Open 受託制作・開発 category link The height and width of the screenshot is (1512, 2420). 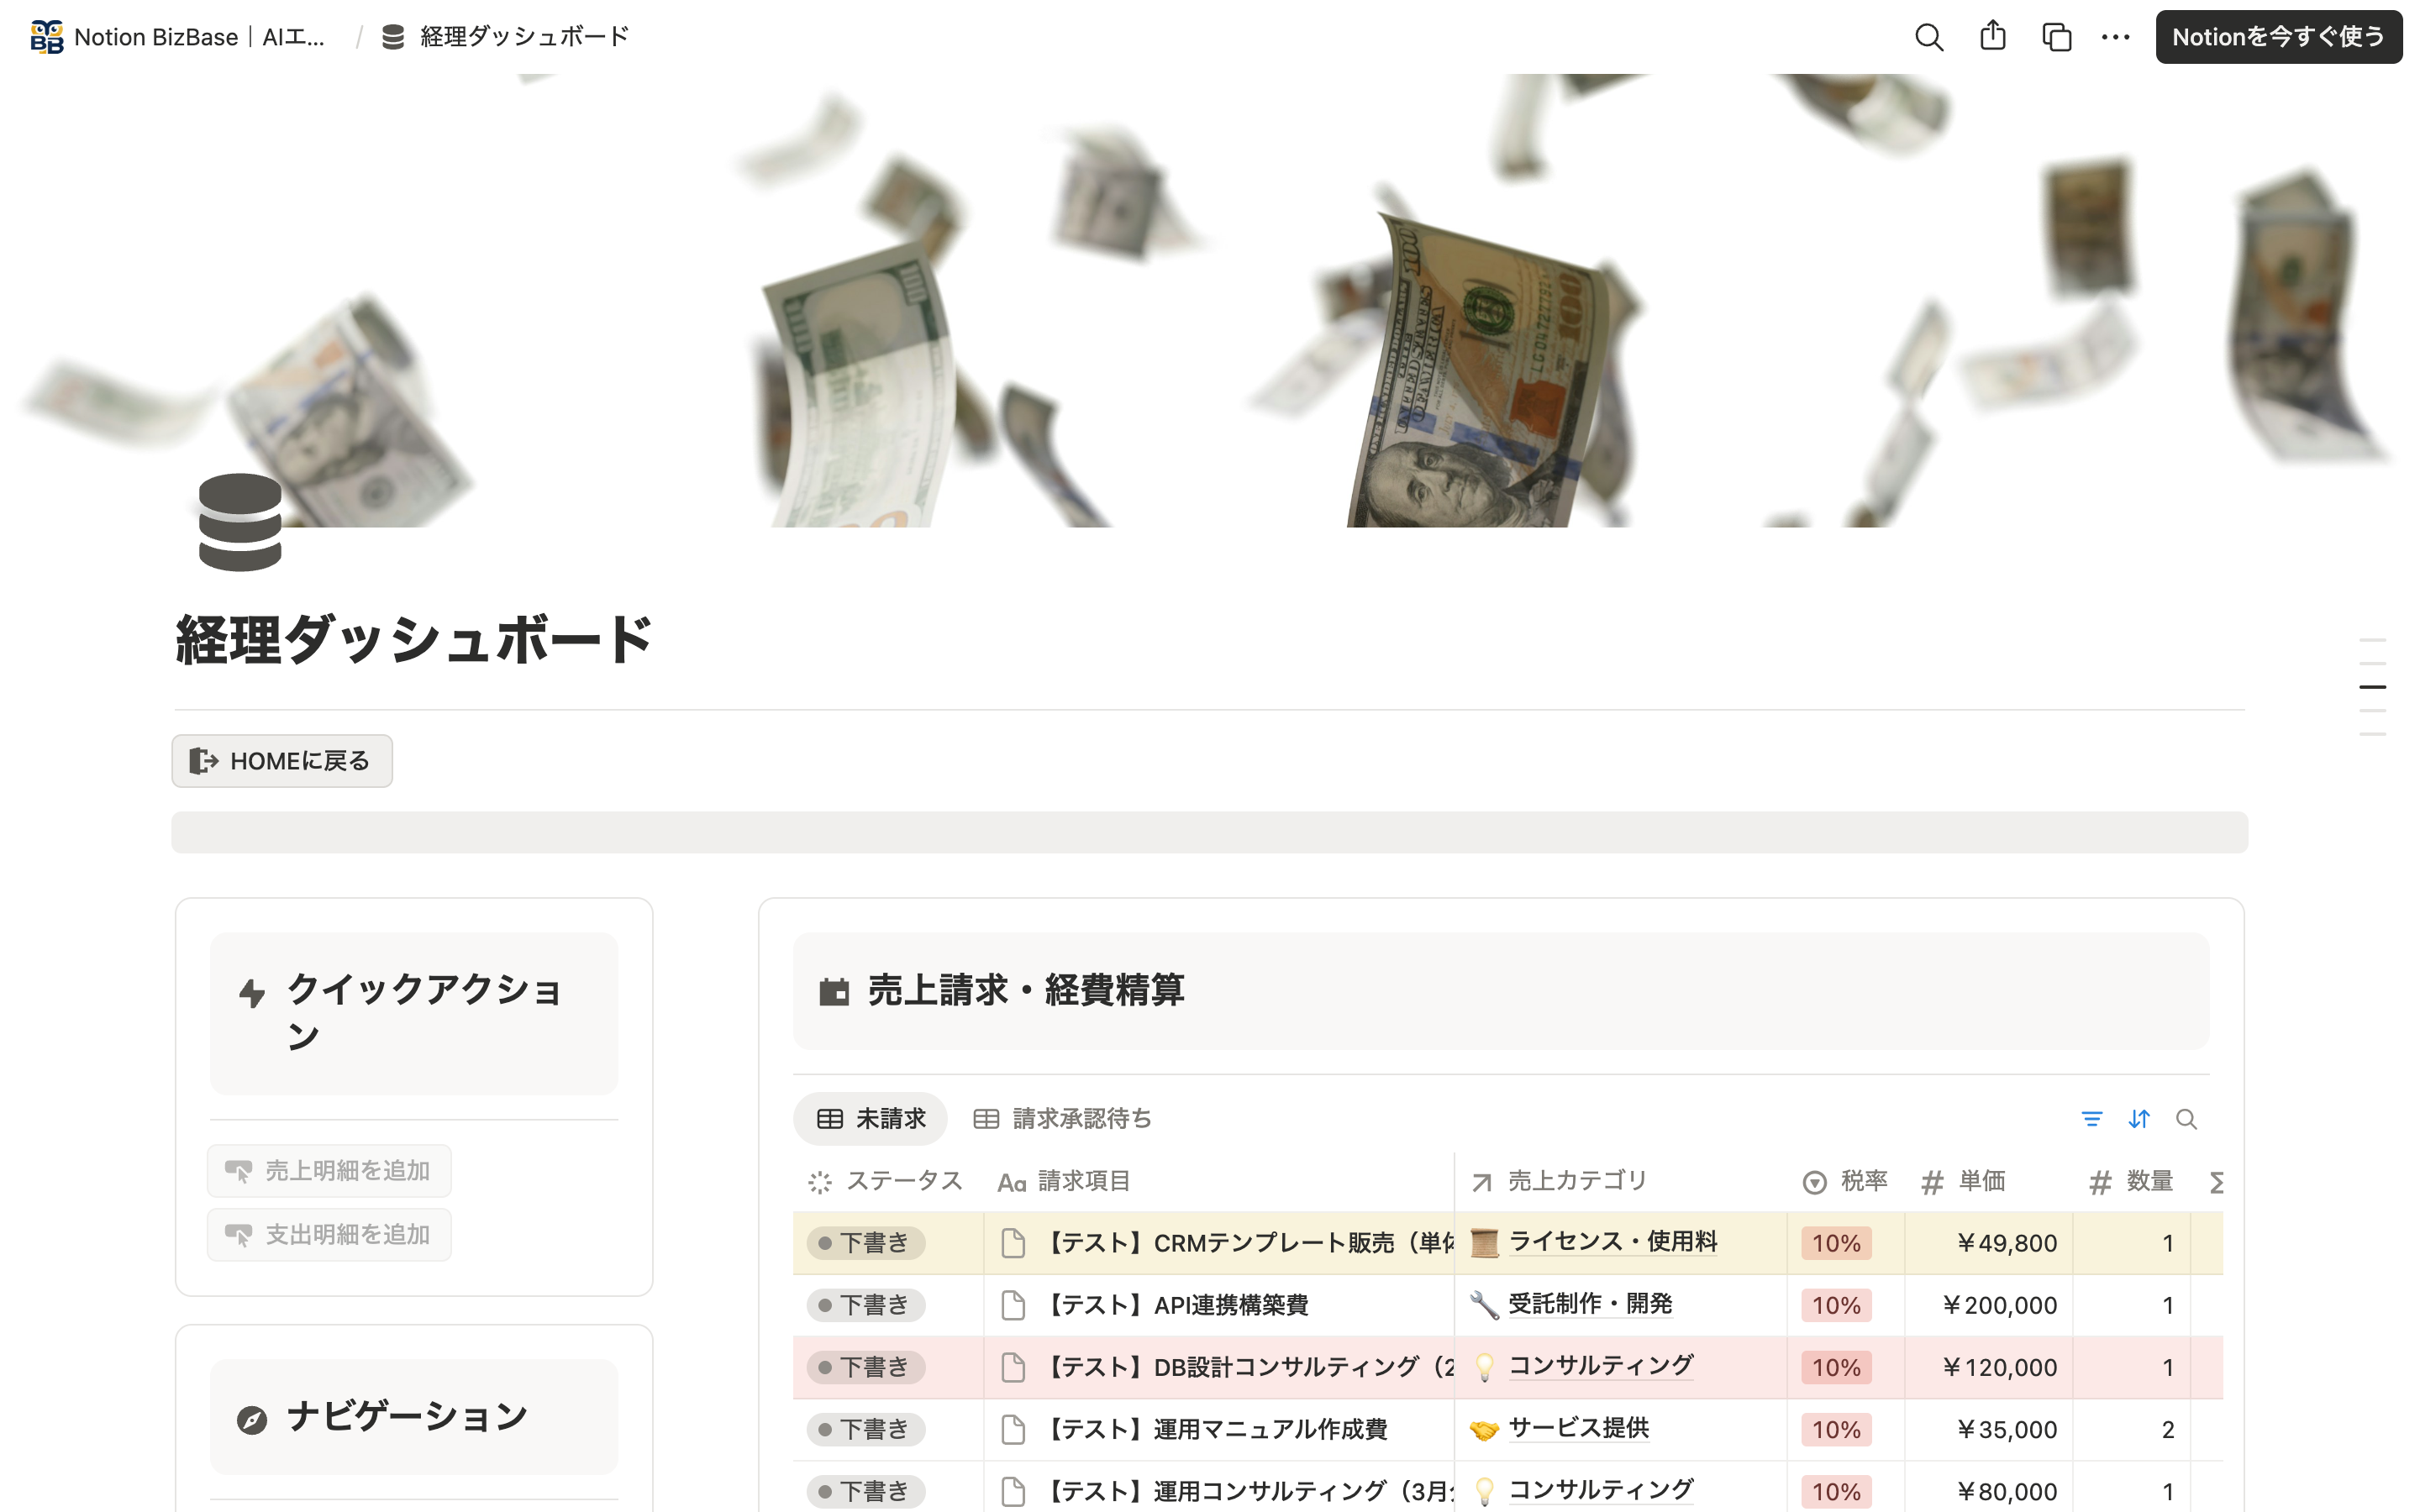pyautogui.click(x=1591, y=1304)
